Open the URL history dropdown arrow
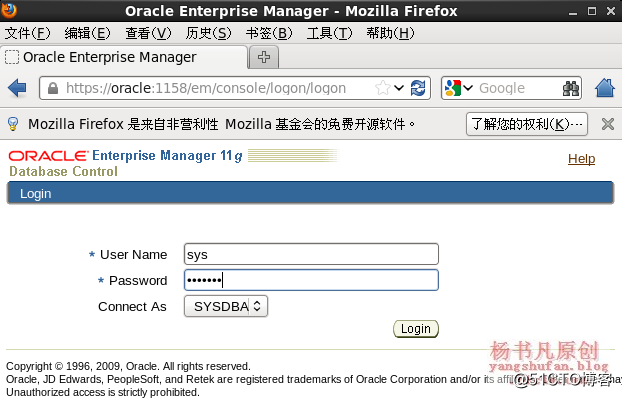The height and width of the screenshot is (398, 622). (399, 88)
